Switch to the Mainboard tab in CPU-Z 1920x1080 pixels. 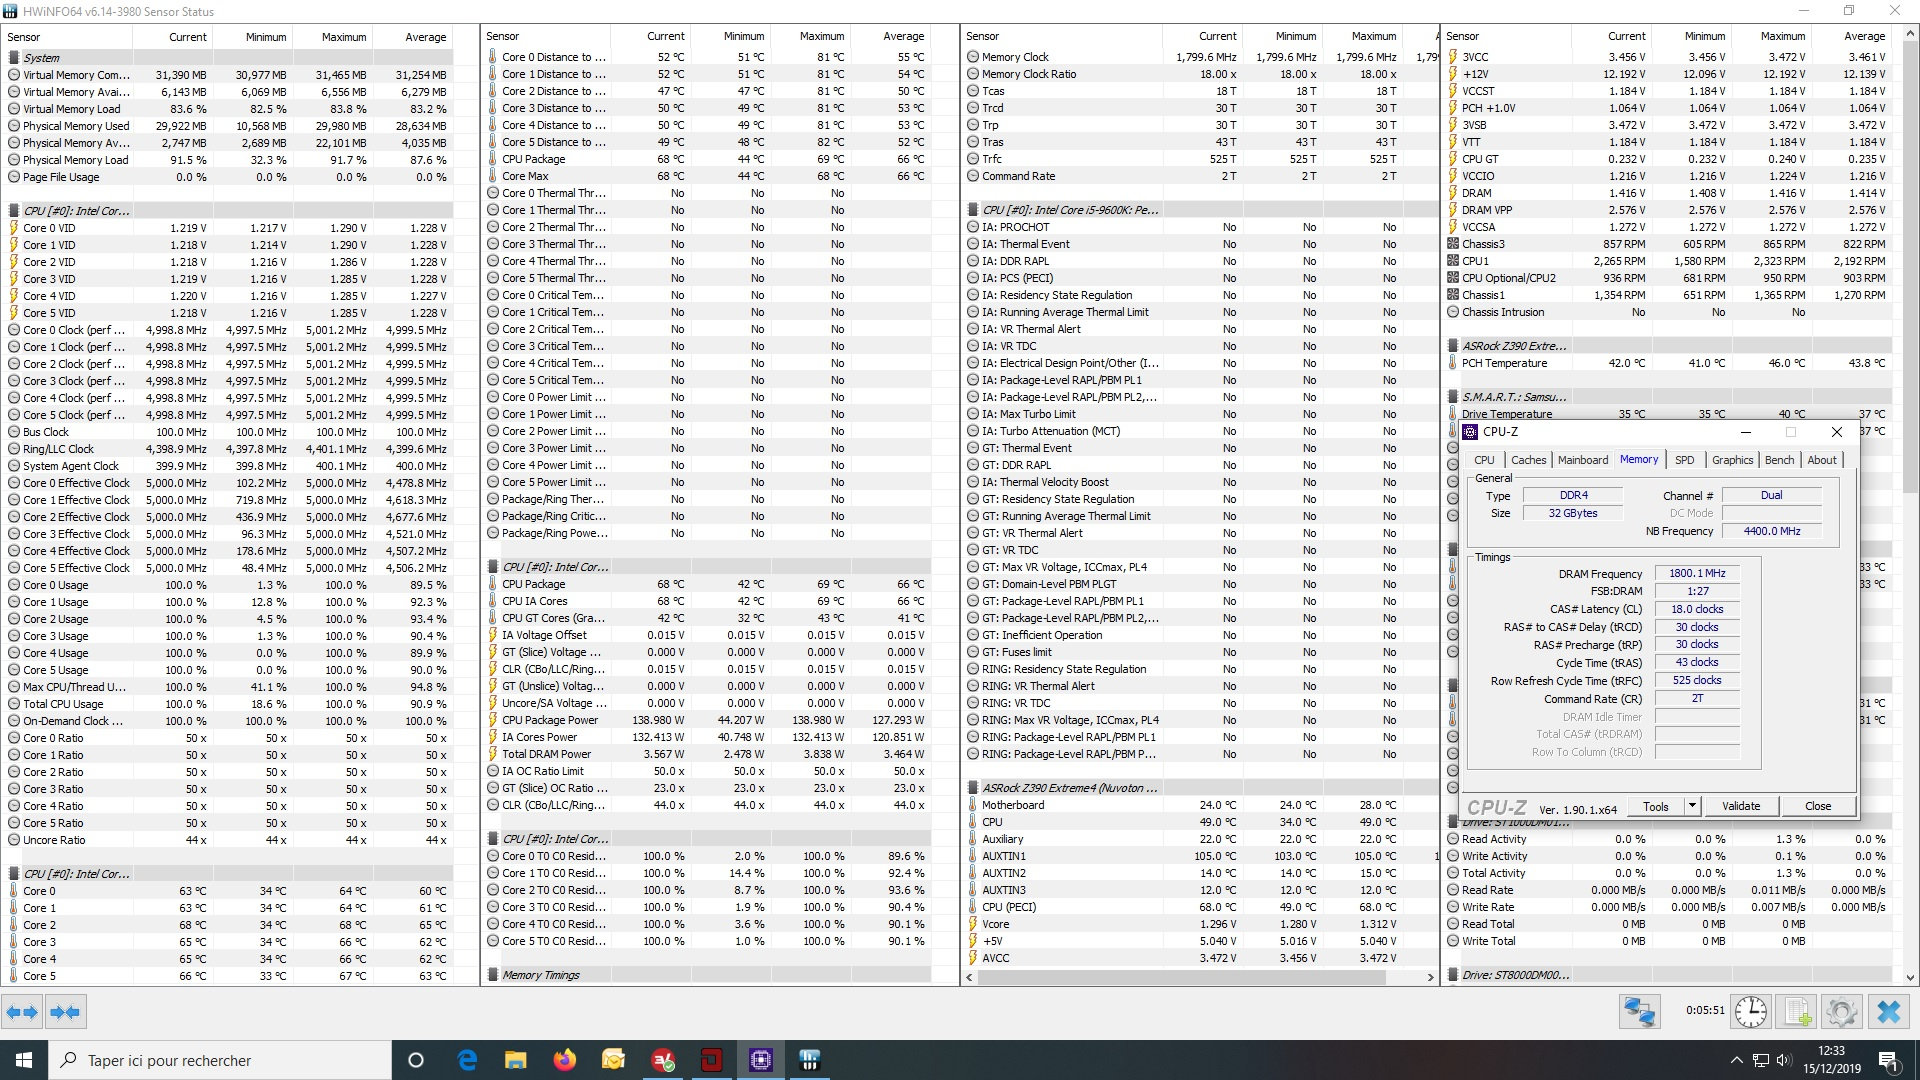(x=1583, y=460)
